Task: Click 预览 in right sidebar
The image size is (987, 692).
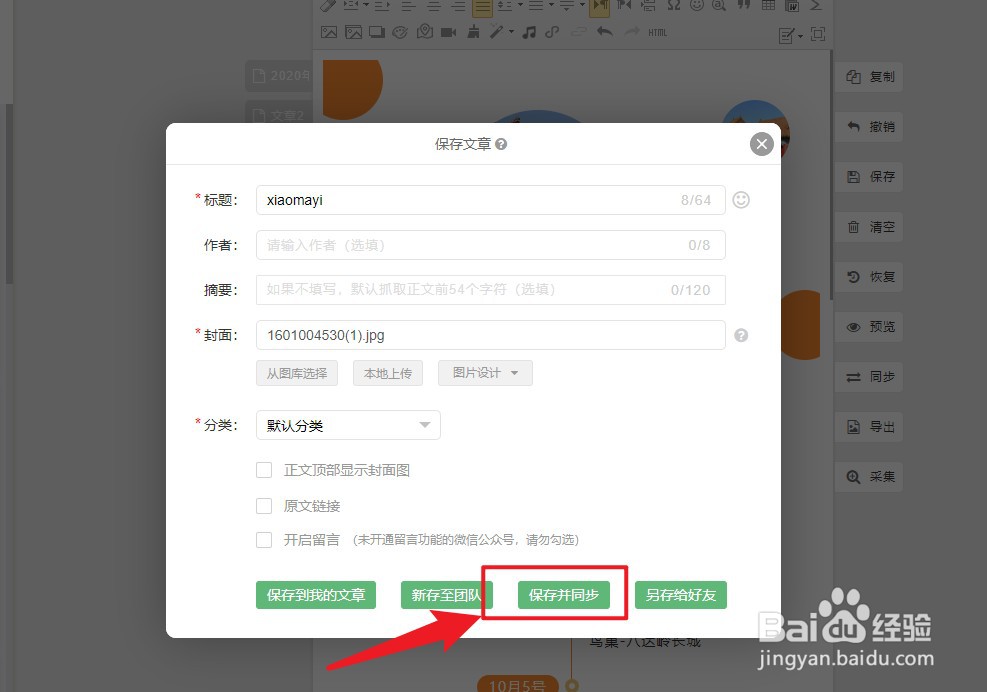Action: [x=869, y=327]
